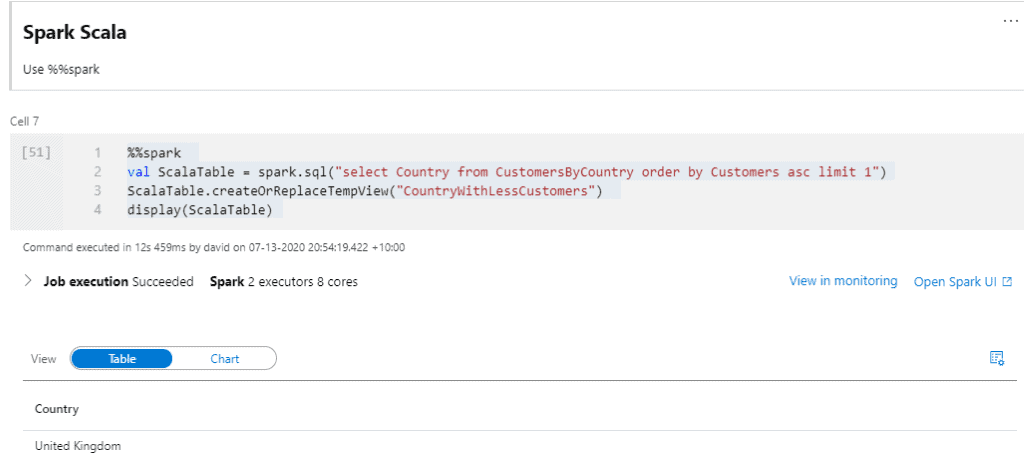Open table view options settings icon

tap(997, 357)
